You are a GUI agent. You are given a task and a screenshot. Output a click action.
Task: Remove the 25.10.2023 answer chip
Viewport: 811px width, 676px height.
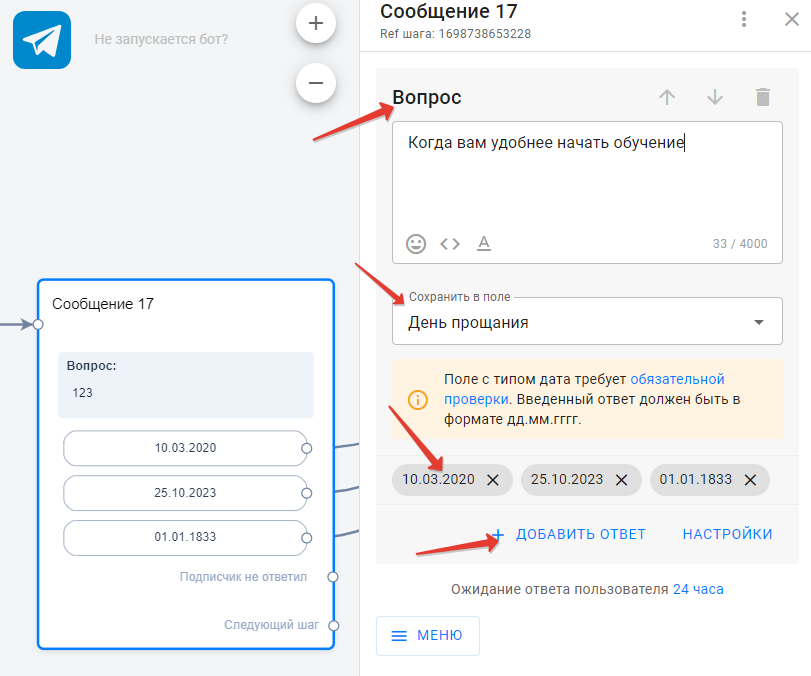coord(621,480)
